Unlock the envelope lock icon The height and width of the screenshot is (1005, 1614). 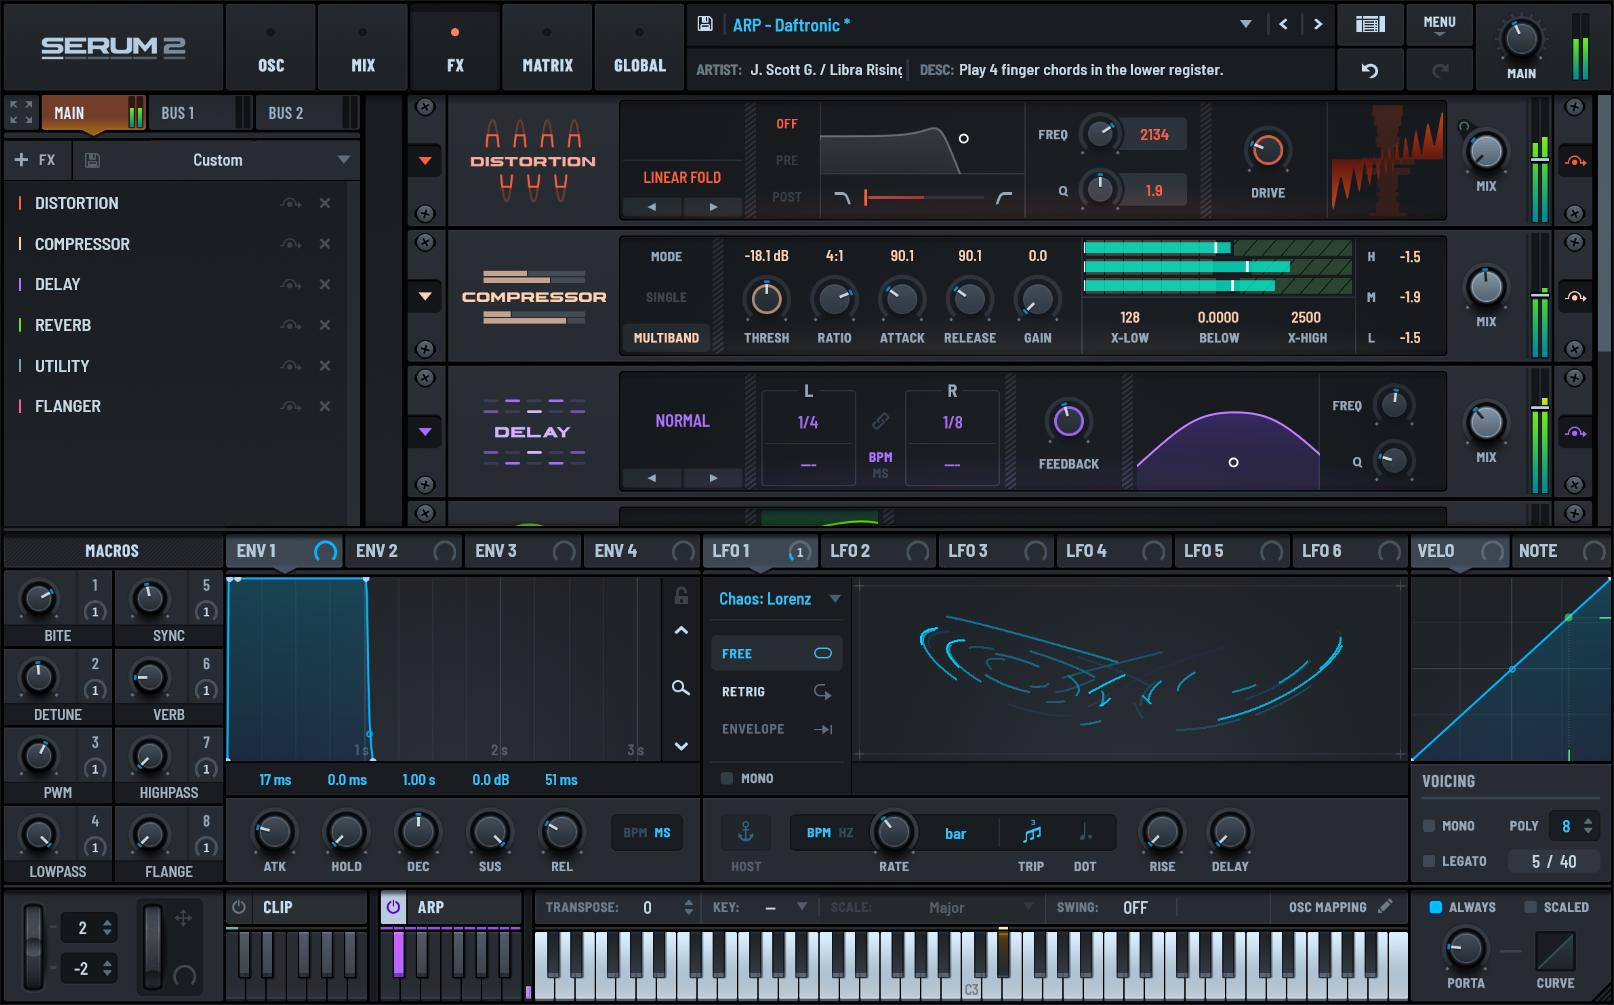(681, 596)
